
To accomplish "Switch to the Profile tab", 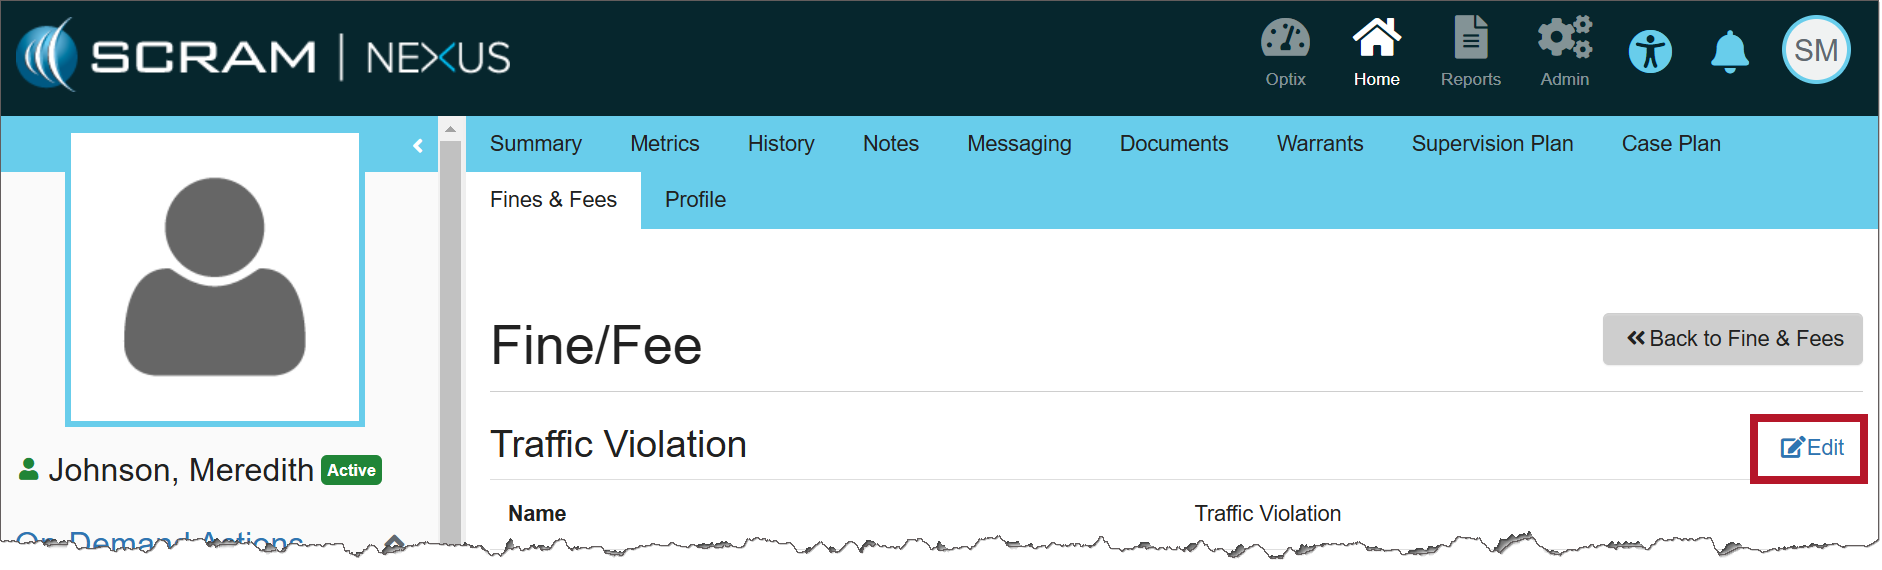I will click(x=695, y=200).
